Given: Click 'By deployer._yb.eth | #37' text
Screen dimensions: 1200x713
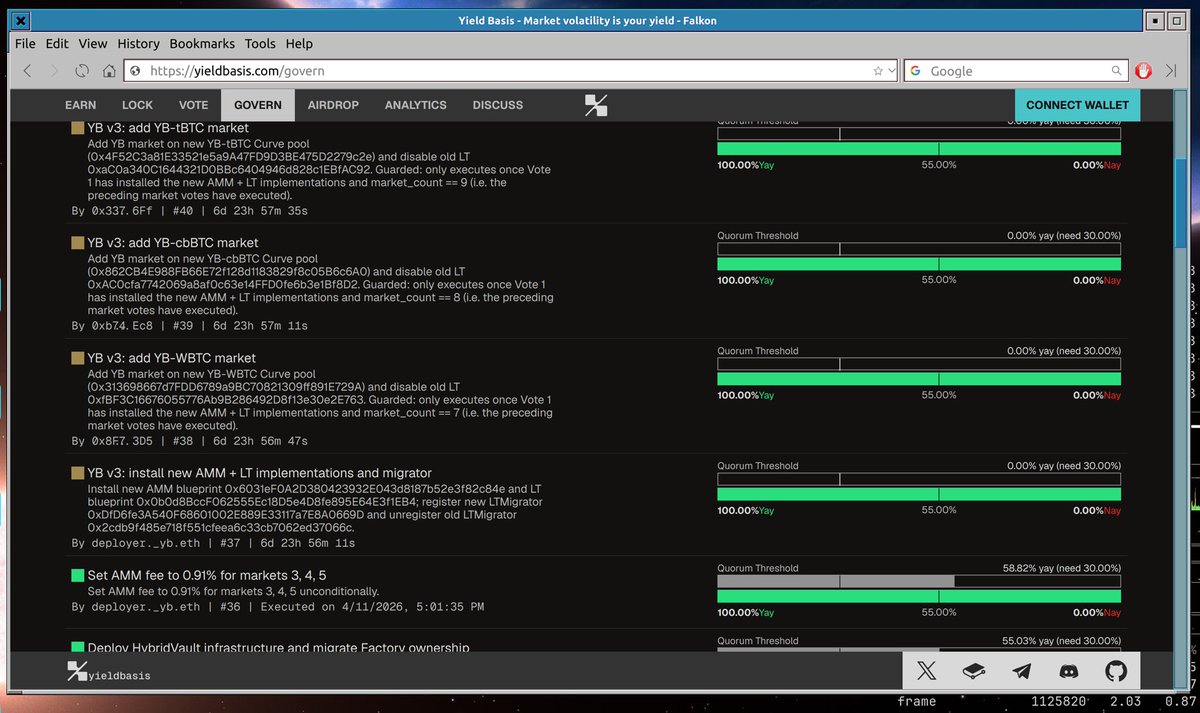Looking at the screenshot, I should click(x=158, y=543).
